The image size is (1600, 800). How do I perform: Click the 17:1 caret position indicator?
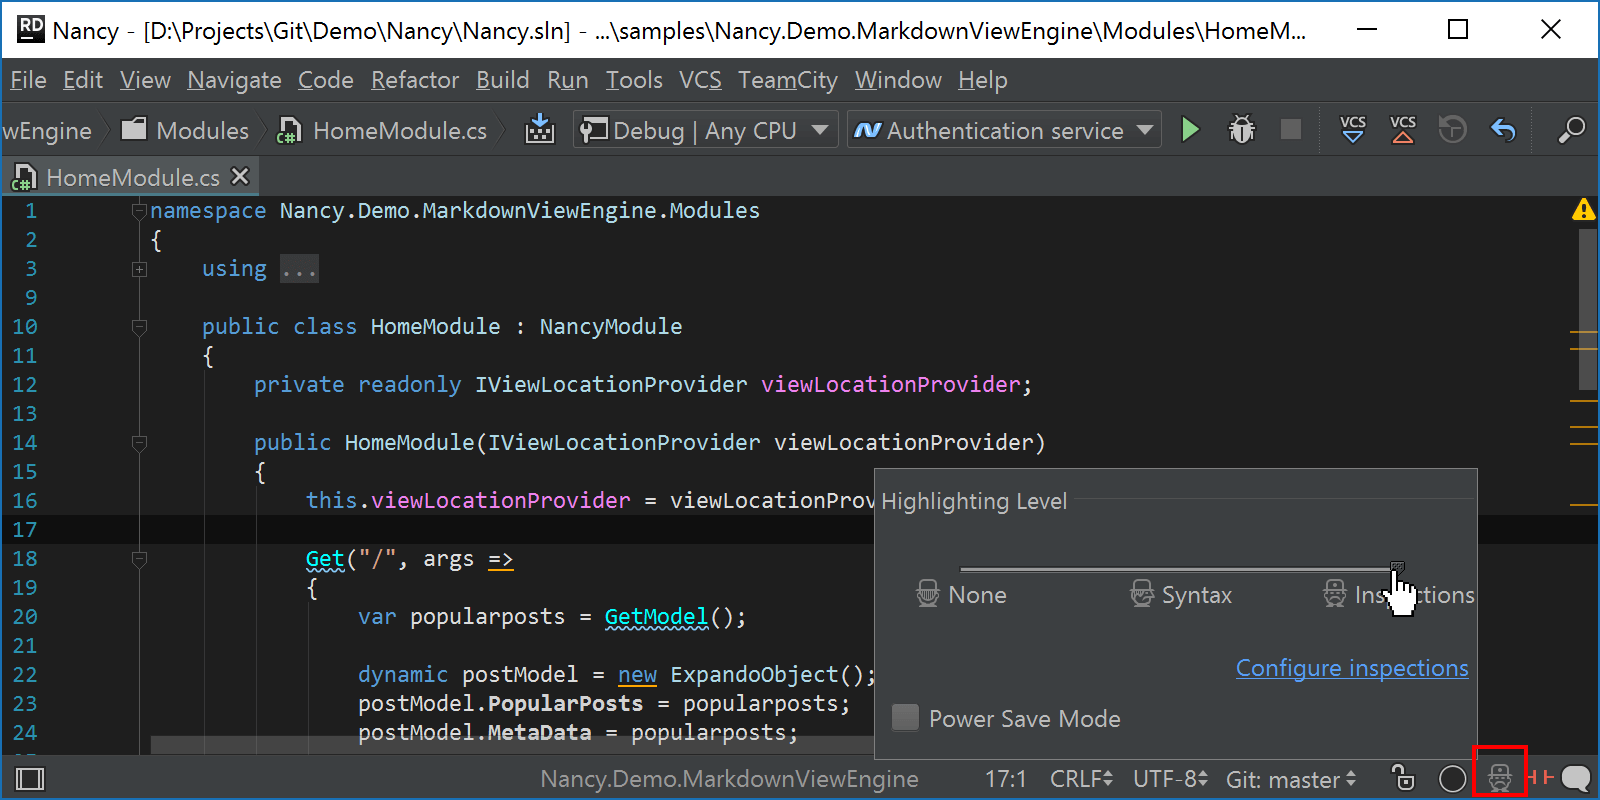(1005, 779)
